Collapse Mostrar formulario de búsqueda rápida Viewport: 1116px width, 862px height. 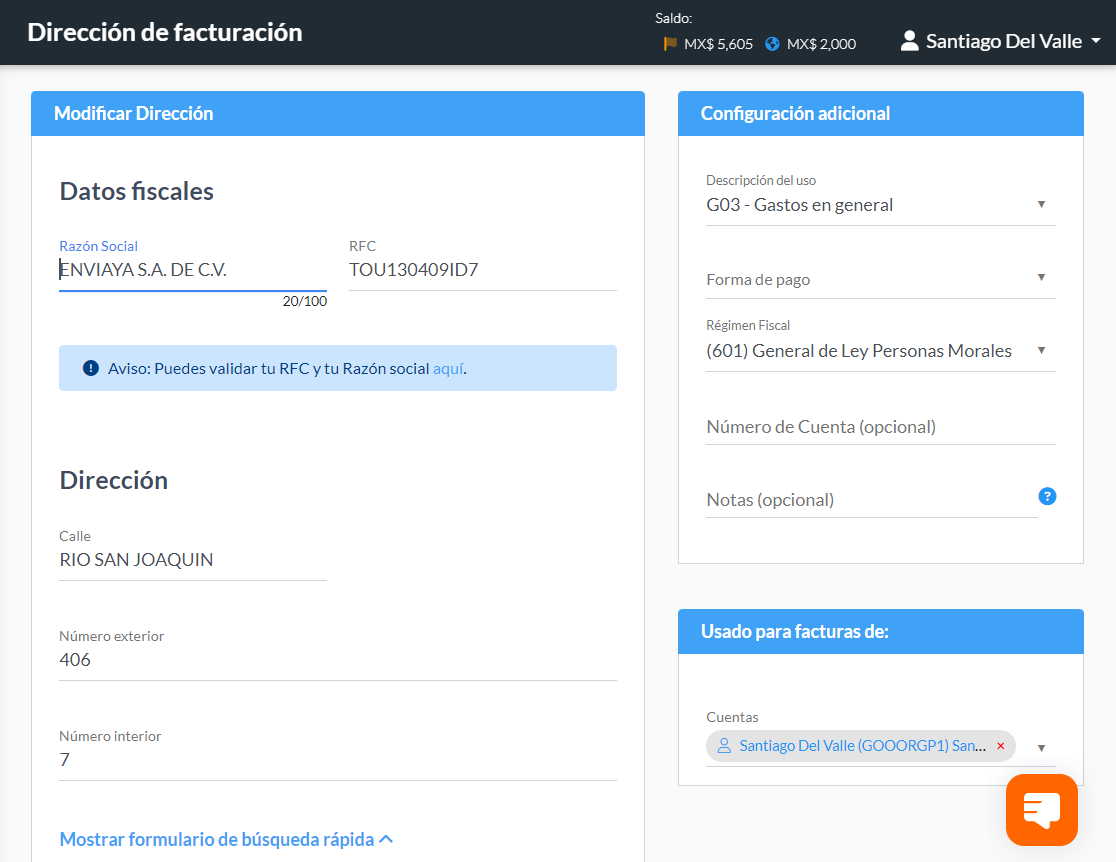pos(226,839)
